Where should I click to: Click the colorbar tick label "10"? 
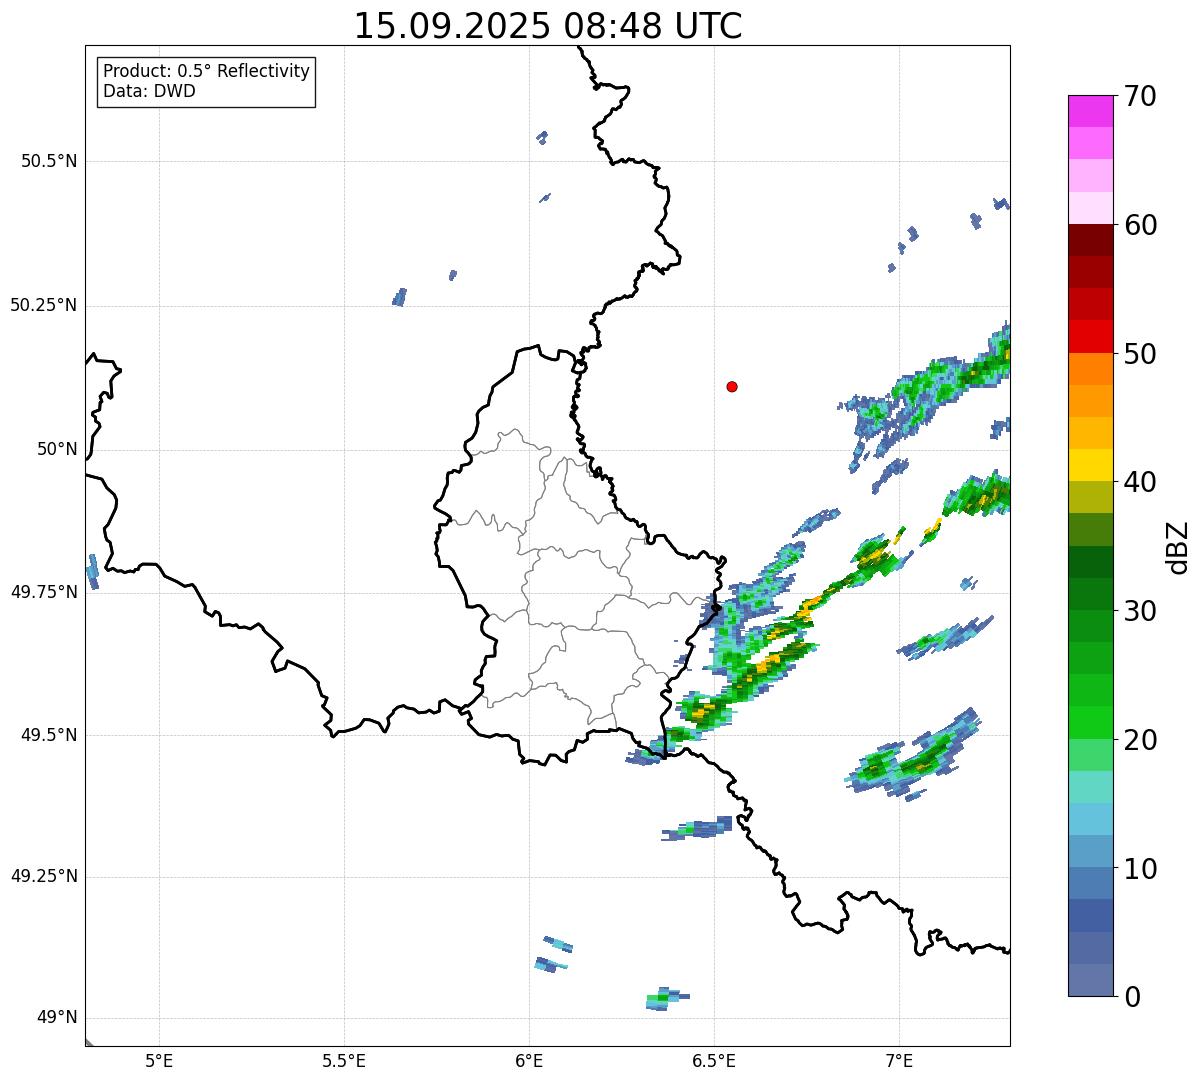tap(1140, 868)
